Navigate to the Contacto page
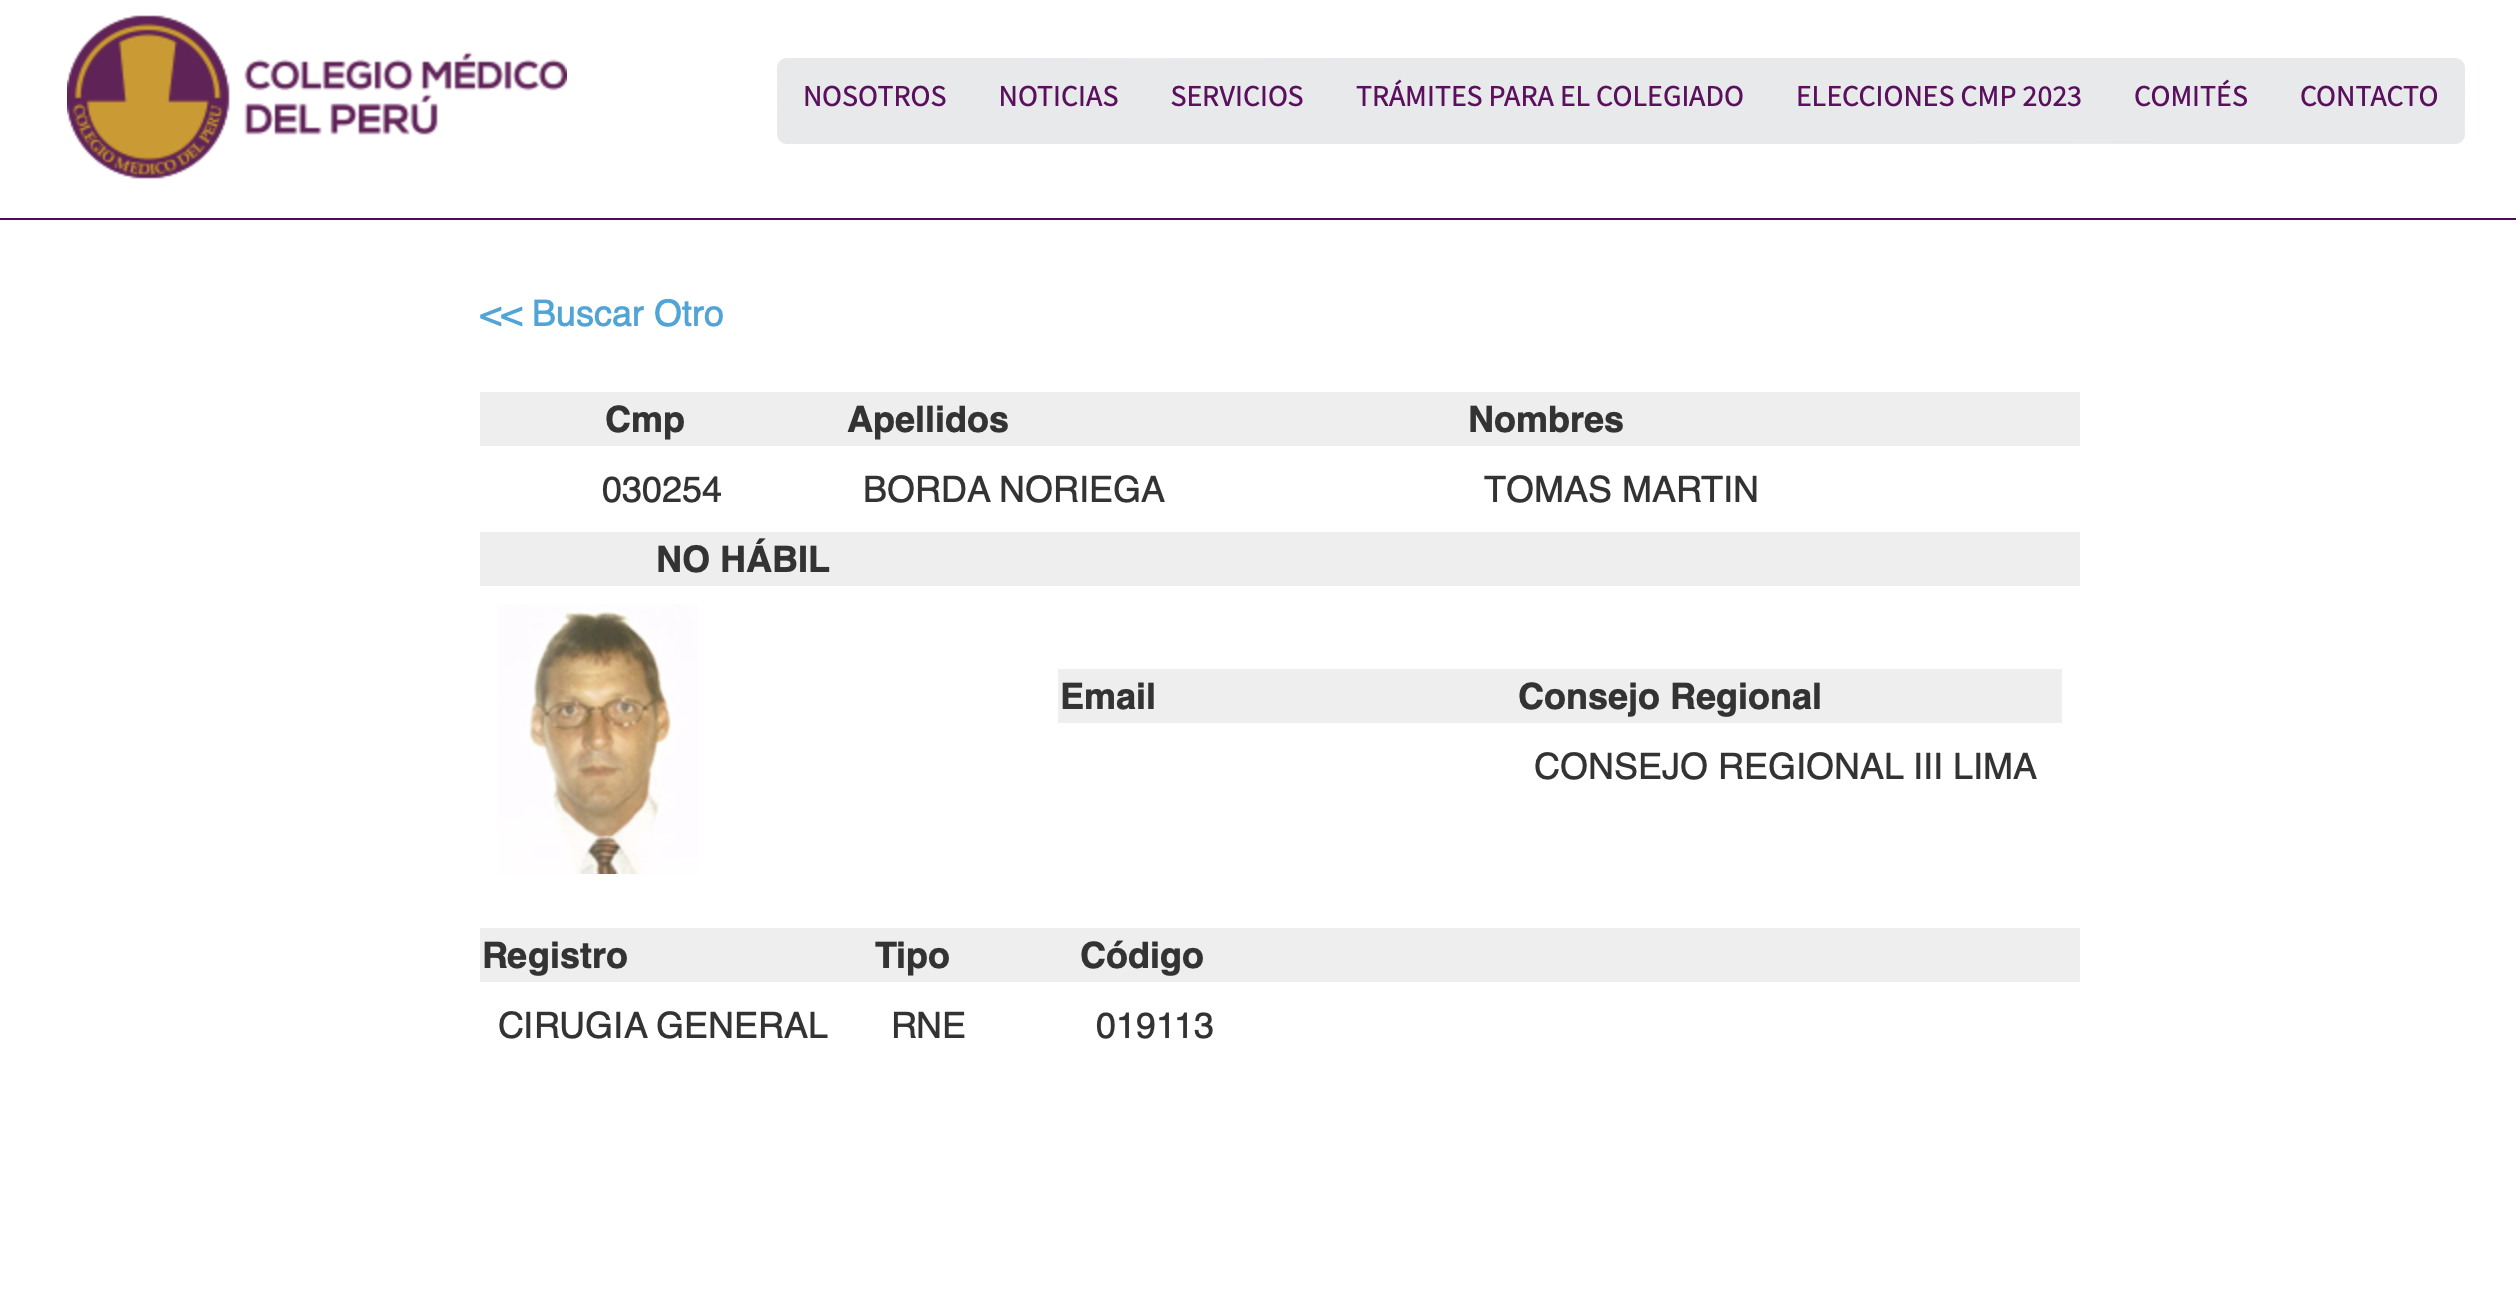 coord(2368,97)
